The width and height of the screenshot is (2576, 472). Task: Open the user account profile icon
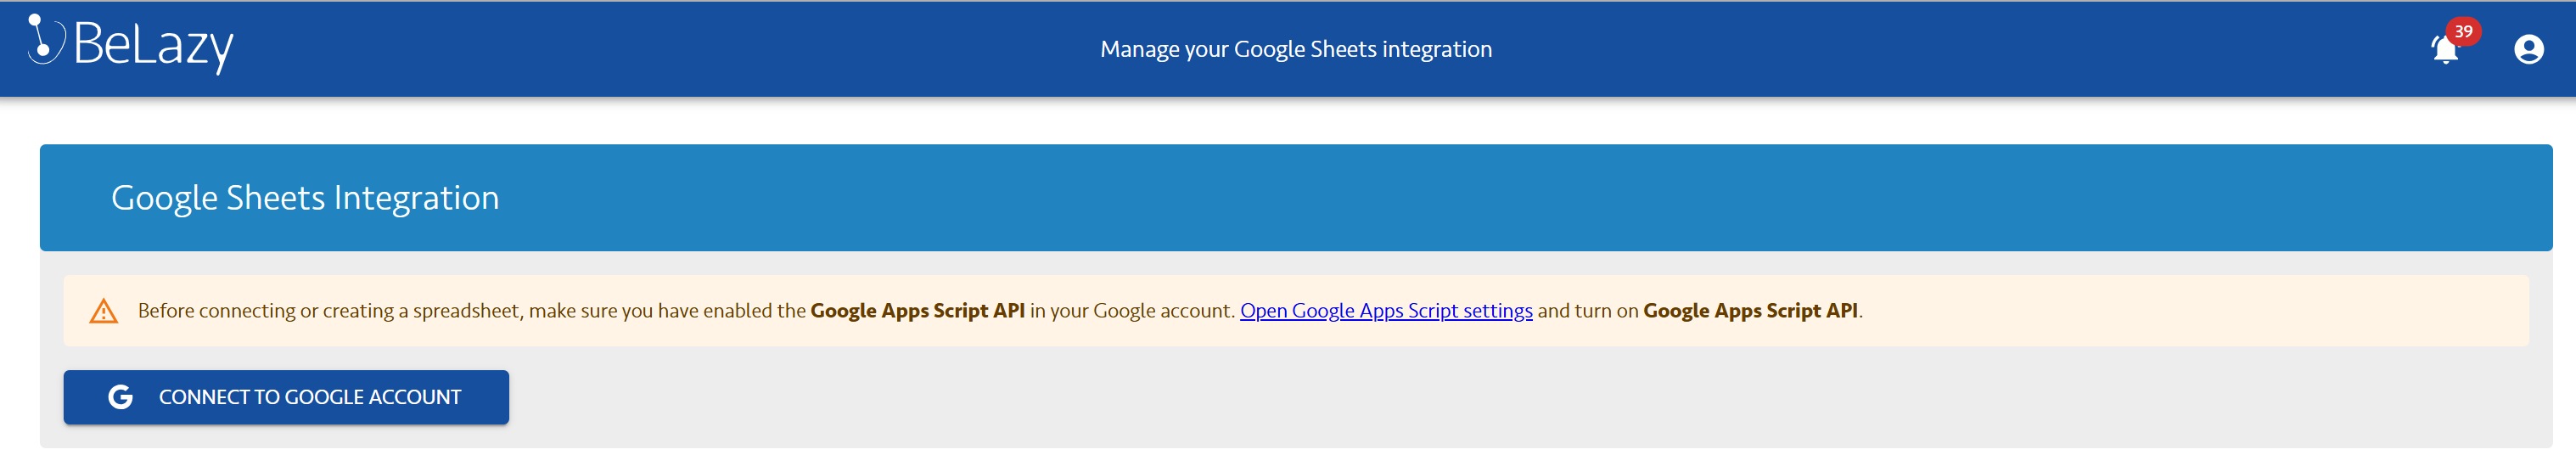(2529, 49)
